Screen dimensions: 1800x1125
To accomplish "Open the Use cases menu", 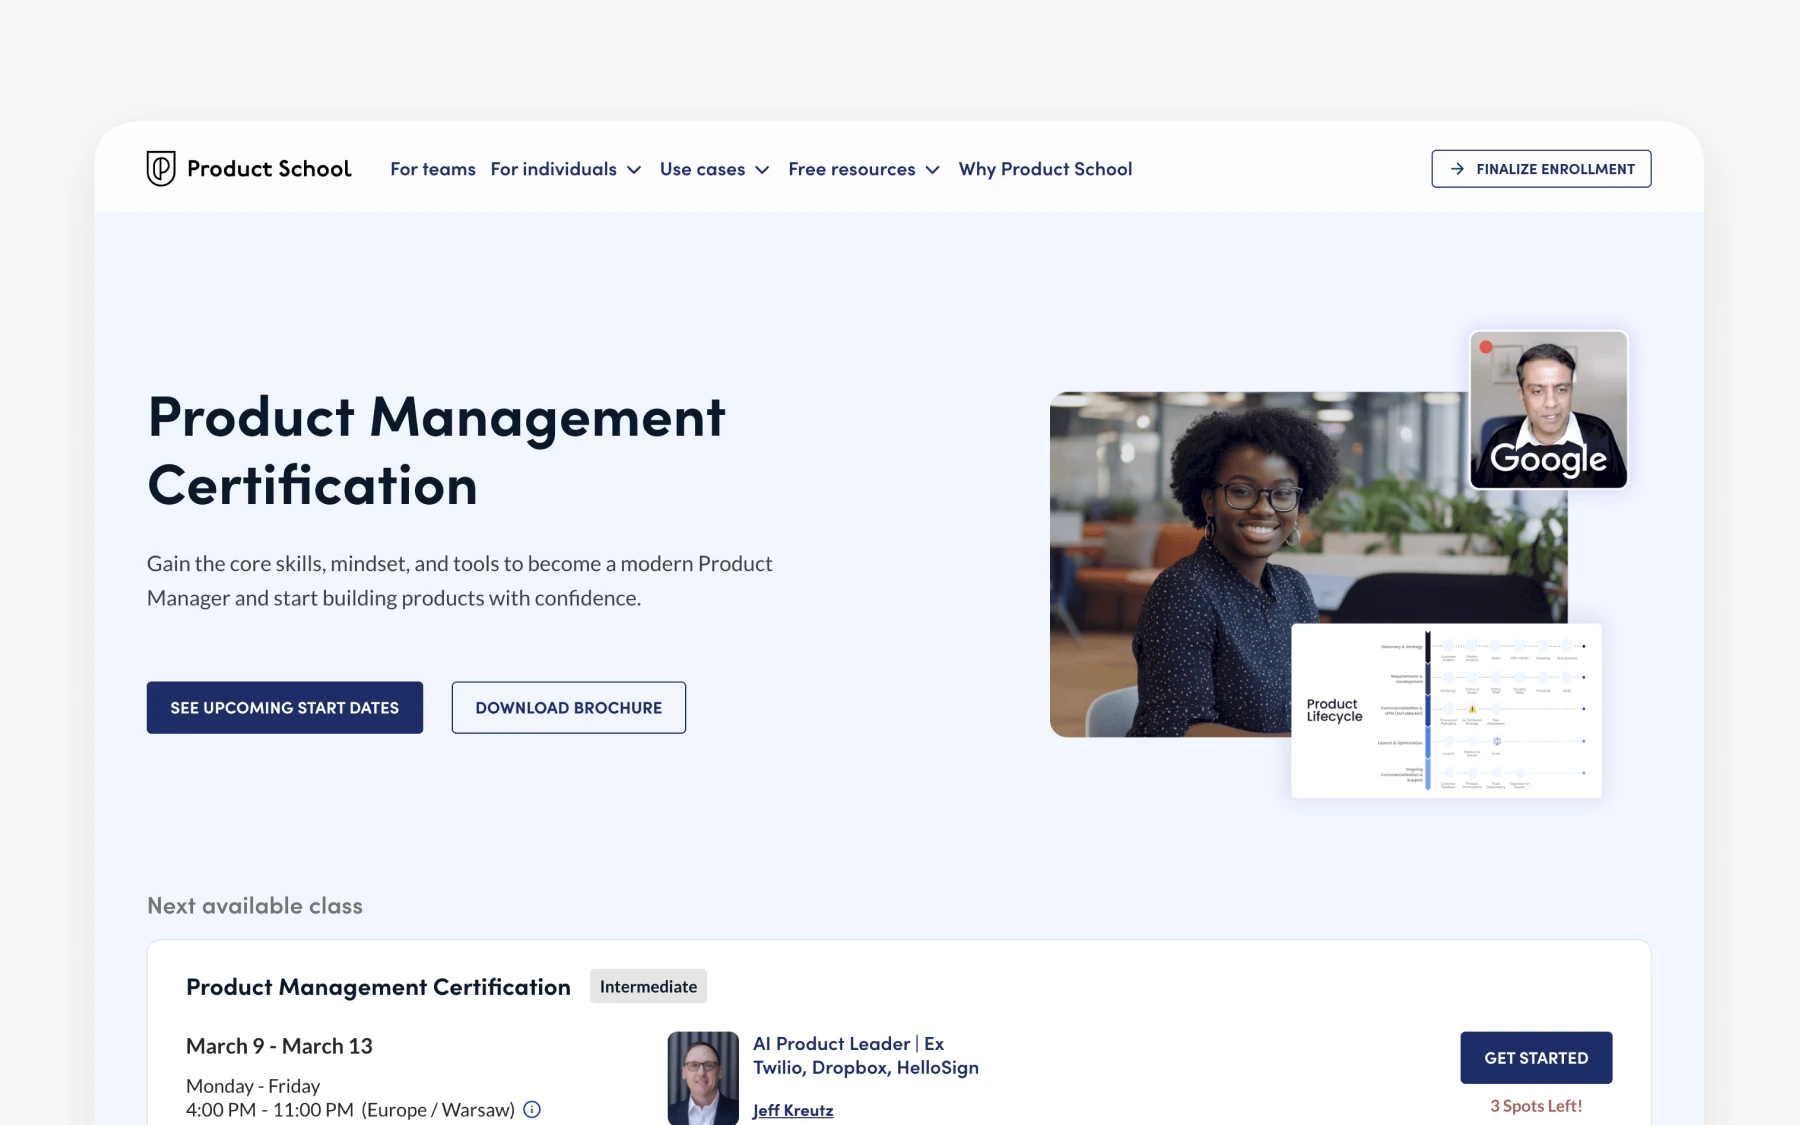I will (702, 169).
